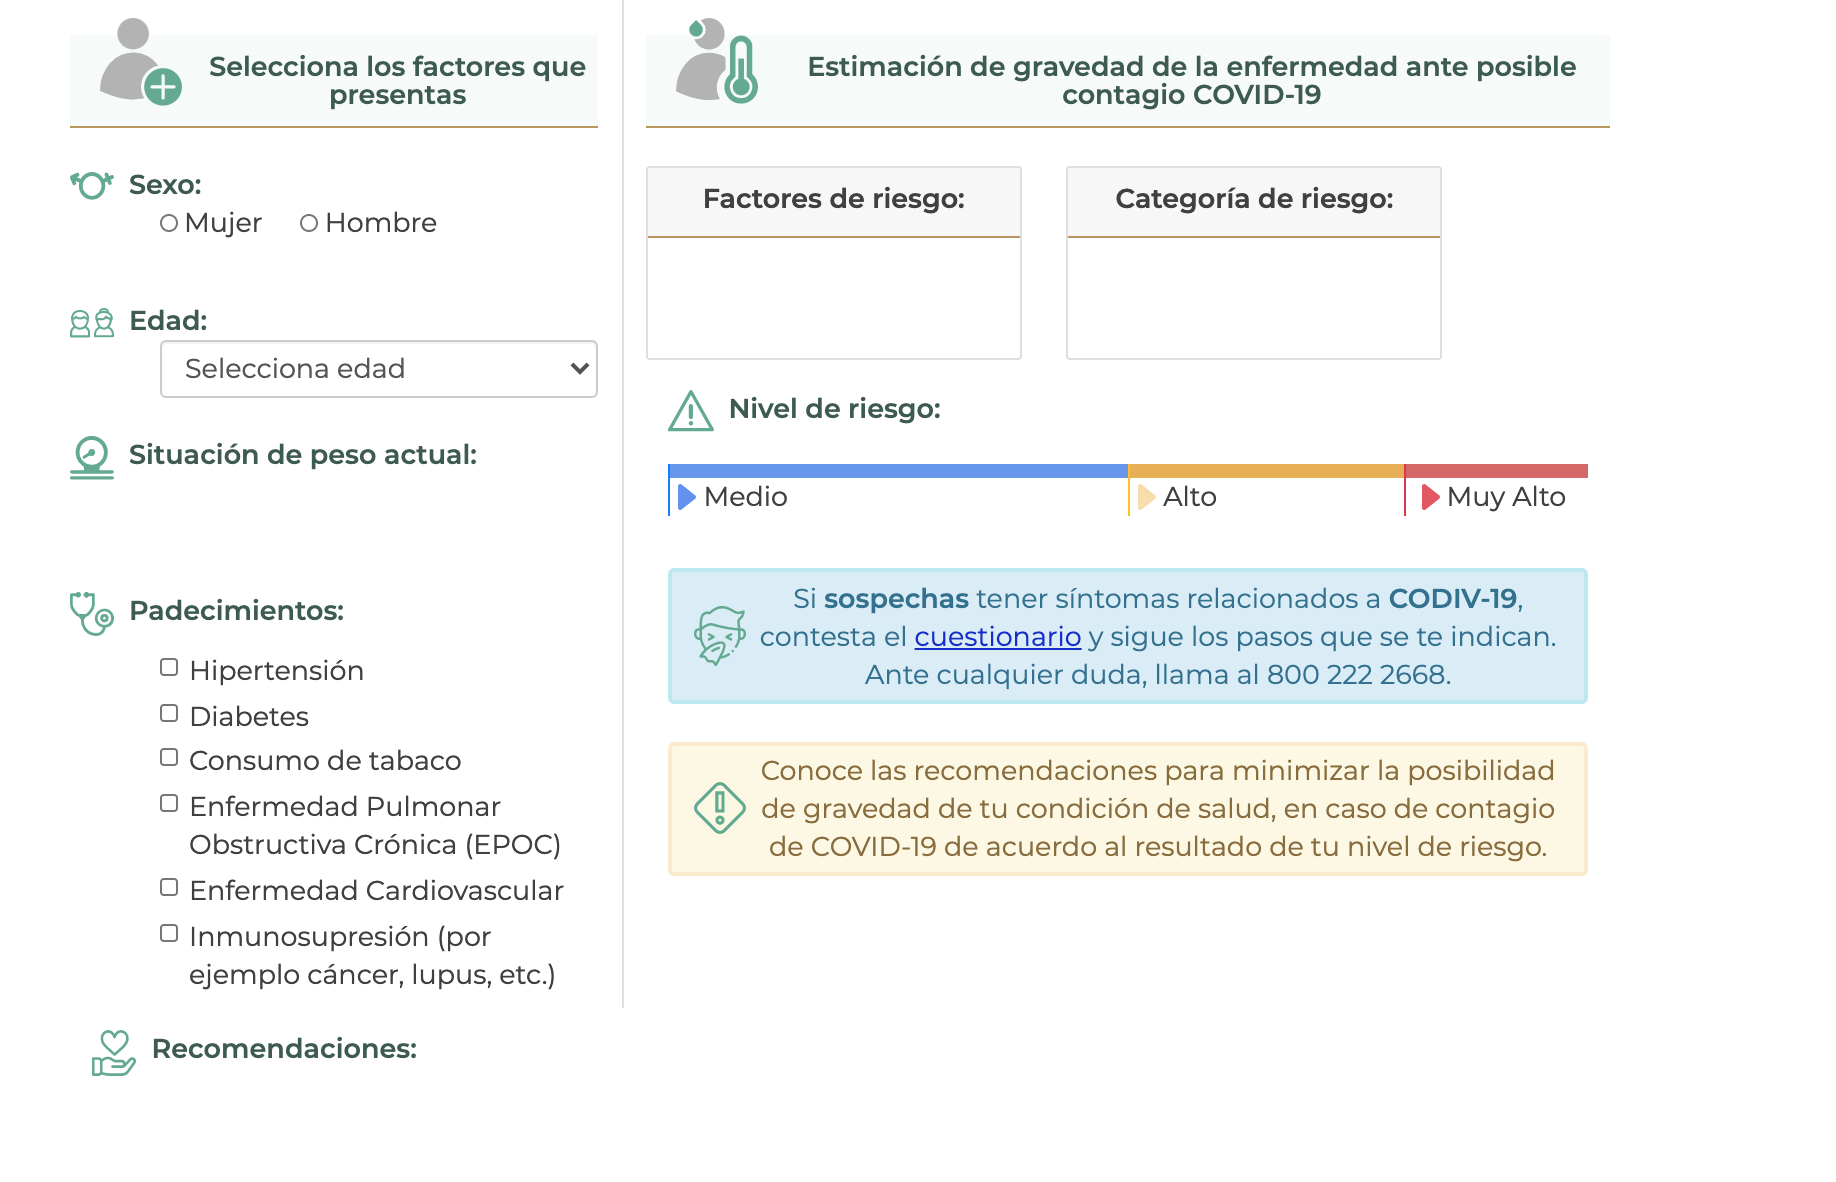Open the cuestionario link
1836x1182 pixels.
click(x=996, y=636)
